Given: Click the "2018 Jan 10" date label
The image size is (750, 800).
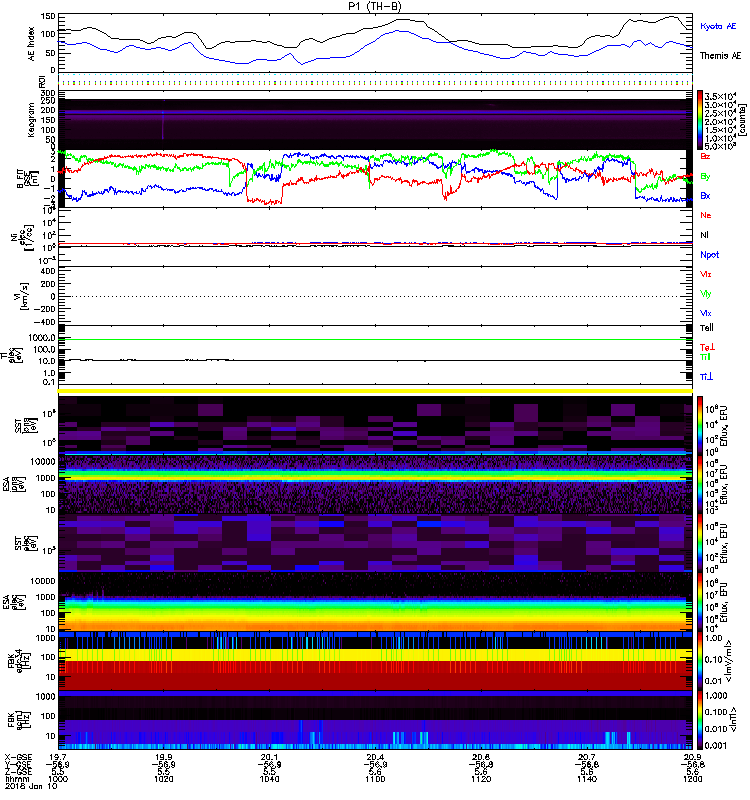Looking at the screenshot, I should pyautogui.click(x=32, y=786).
